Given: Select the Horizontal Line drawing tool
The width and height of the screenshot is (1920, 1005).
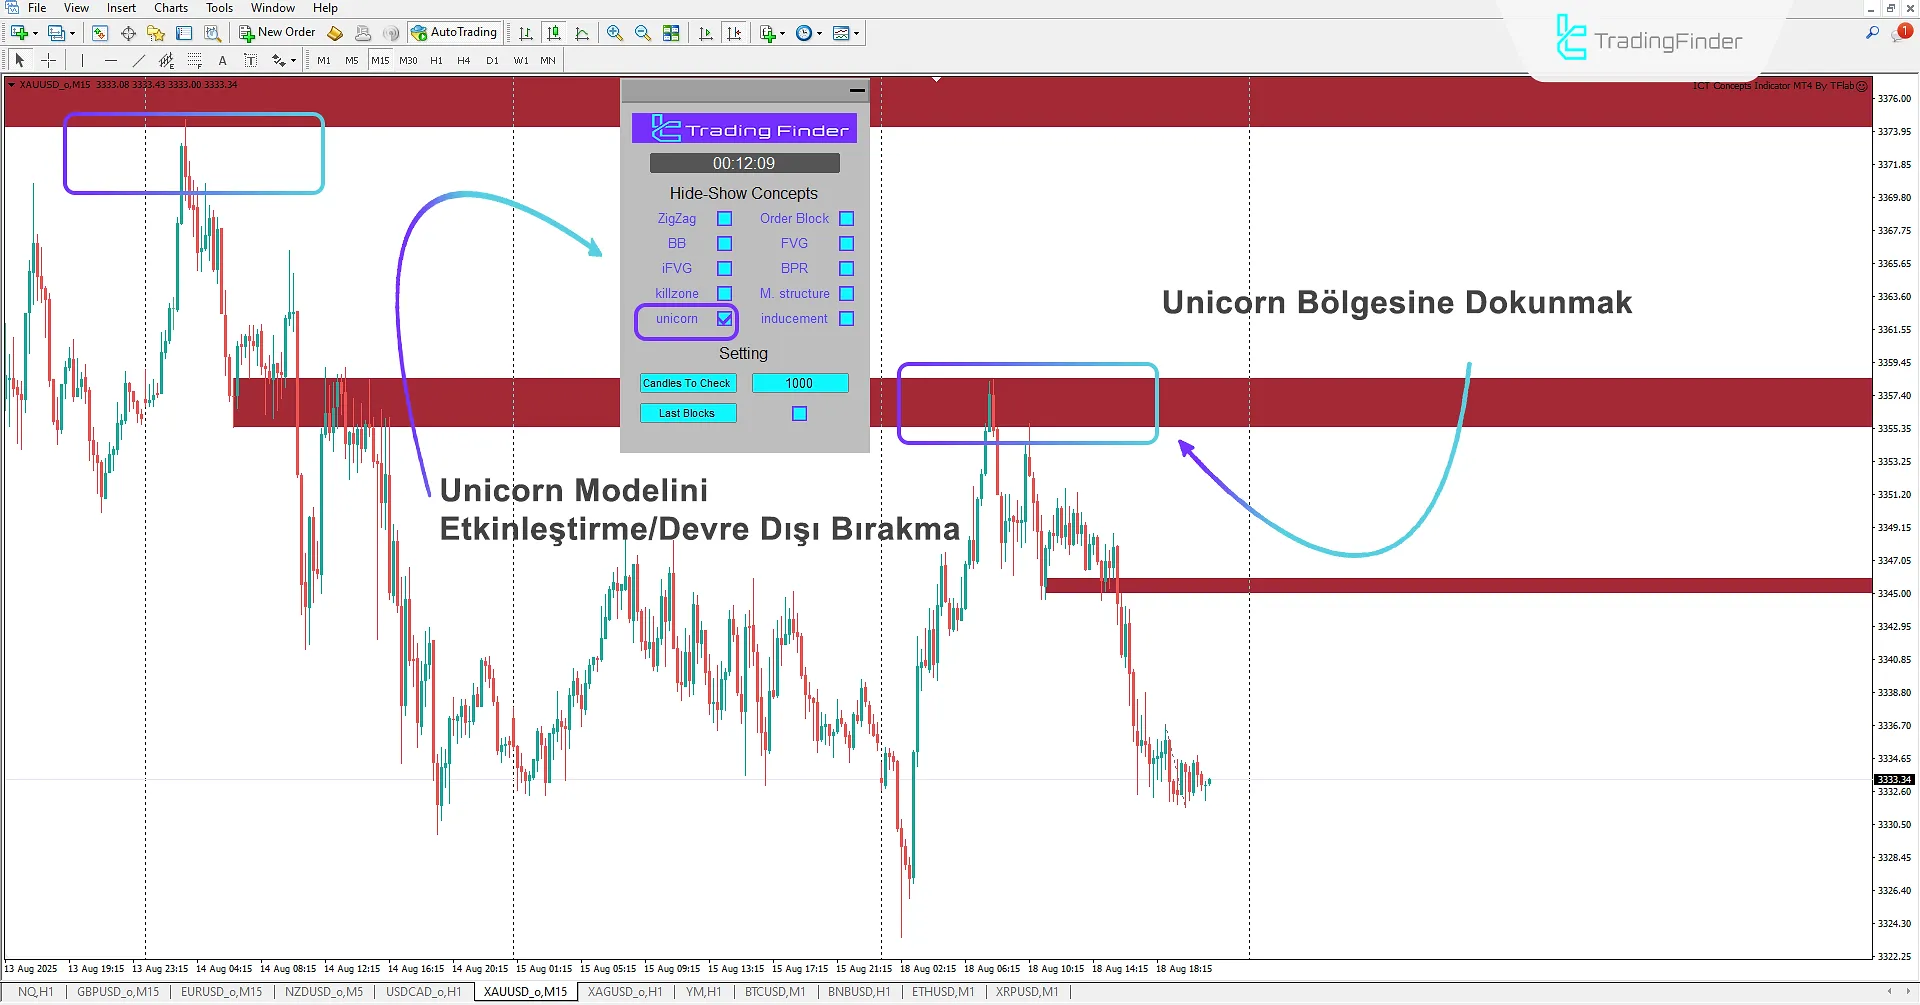Looking at the screenshot, I should [110, 60].
